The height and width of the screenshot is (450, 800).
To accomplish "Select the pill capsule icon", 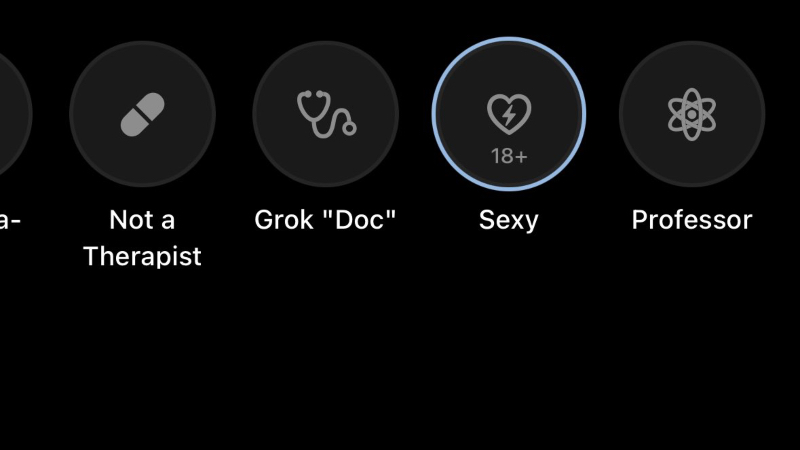I will pos(142,114).
